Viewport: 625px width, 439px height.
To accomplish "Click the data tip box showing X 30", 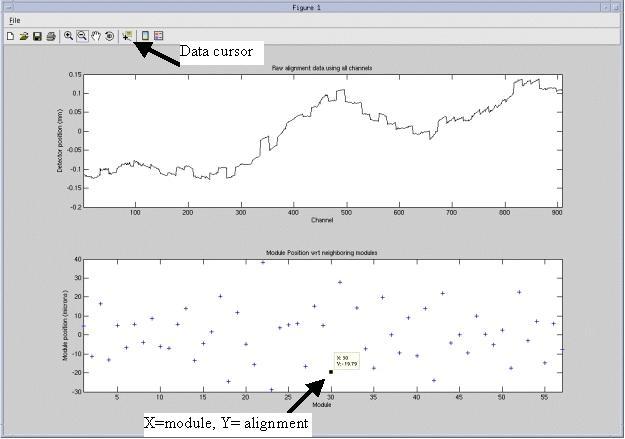I will 345,361.
